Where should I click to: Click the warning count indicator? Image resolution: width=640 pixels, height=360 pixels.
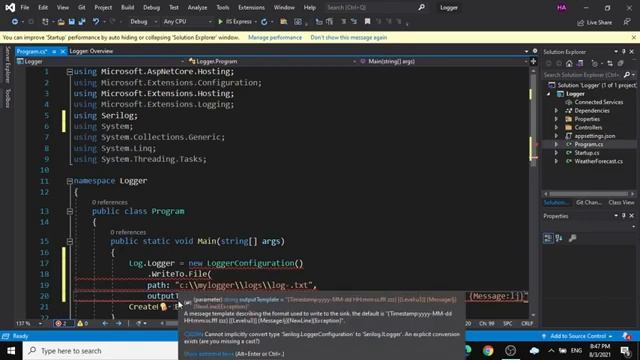coord(83,323)
